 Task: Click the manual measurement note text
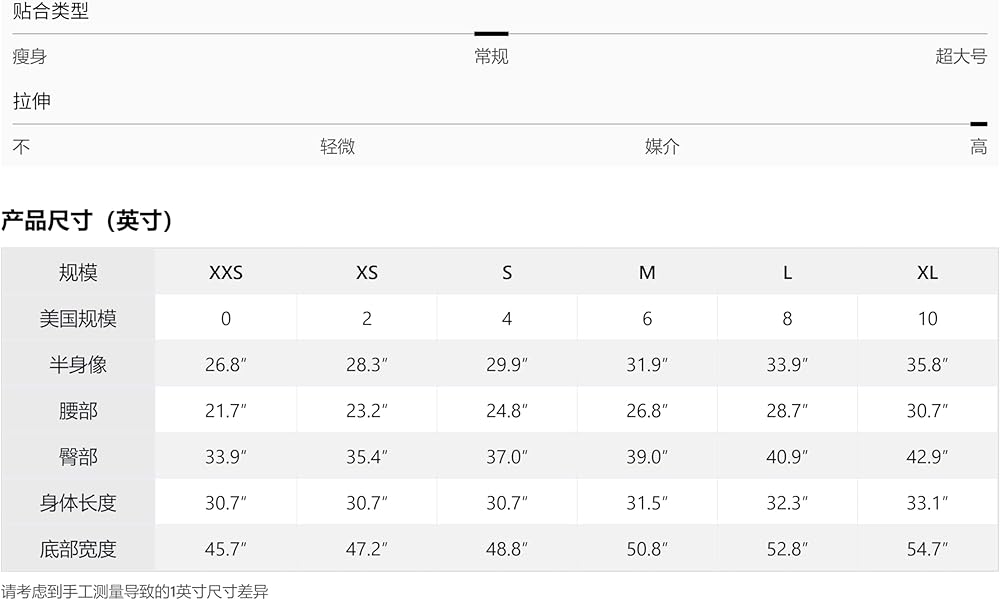click(135, 592)
